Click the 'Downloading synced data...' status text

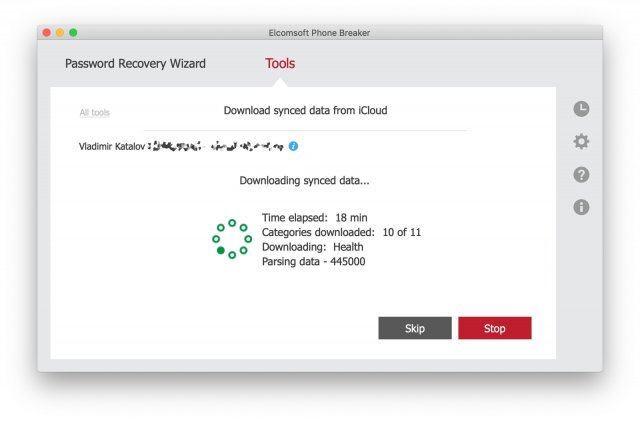point(304,181)
